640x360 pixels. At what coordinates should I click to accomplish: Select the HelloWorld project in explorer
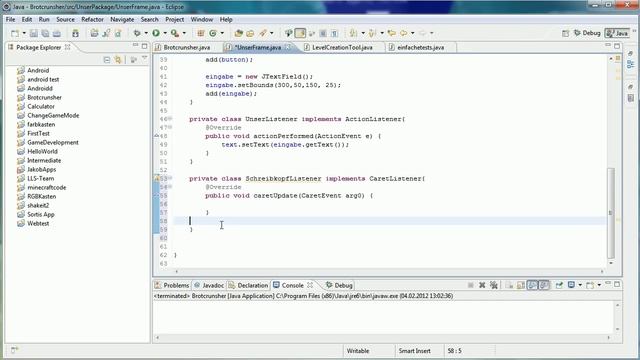tap(42, 151)
